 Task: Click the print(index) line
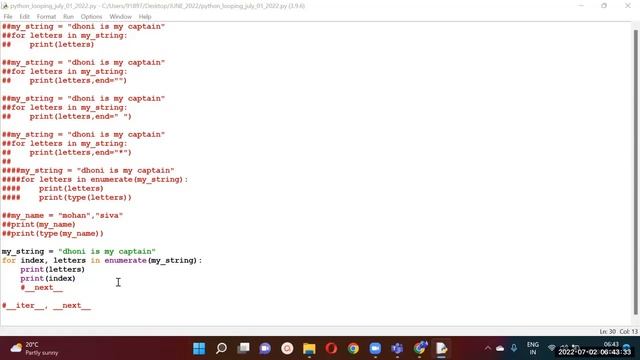tap(48, 278)
